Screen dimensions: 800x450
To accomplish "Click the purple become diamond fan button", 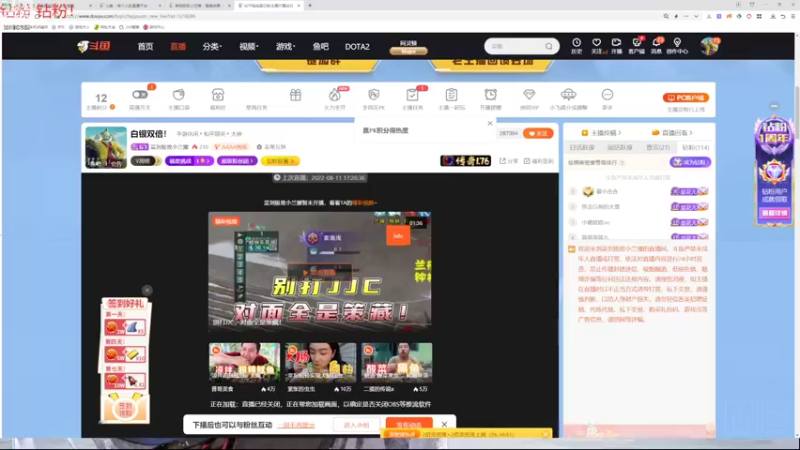I will 690,162.
